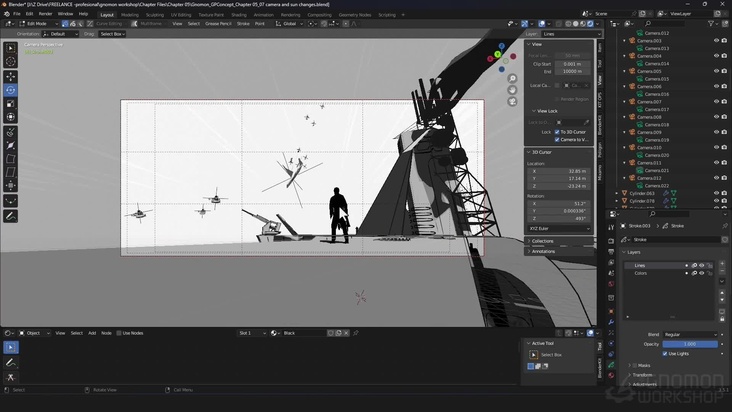This screenshot has width=732, height=412.
Task: Click the Select Box drag option
Action: pyautogui.click(x=110, y=33)
